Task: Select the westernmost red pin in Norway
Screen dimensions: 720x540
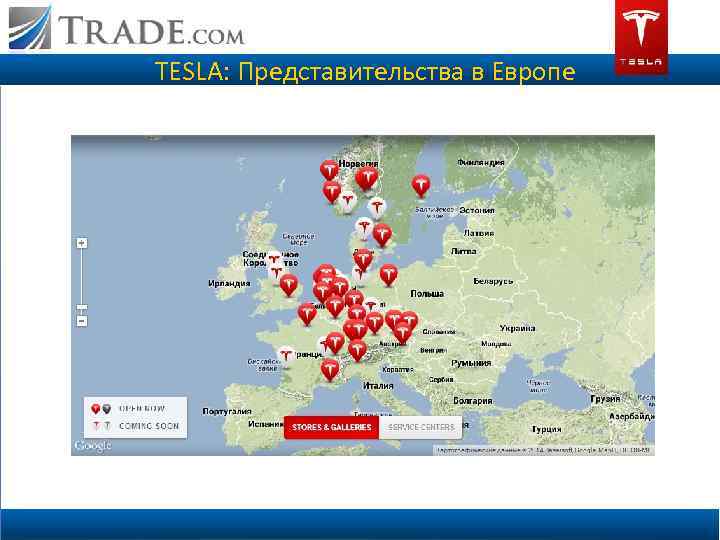Action: point(329,169)
